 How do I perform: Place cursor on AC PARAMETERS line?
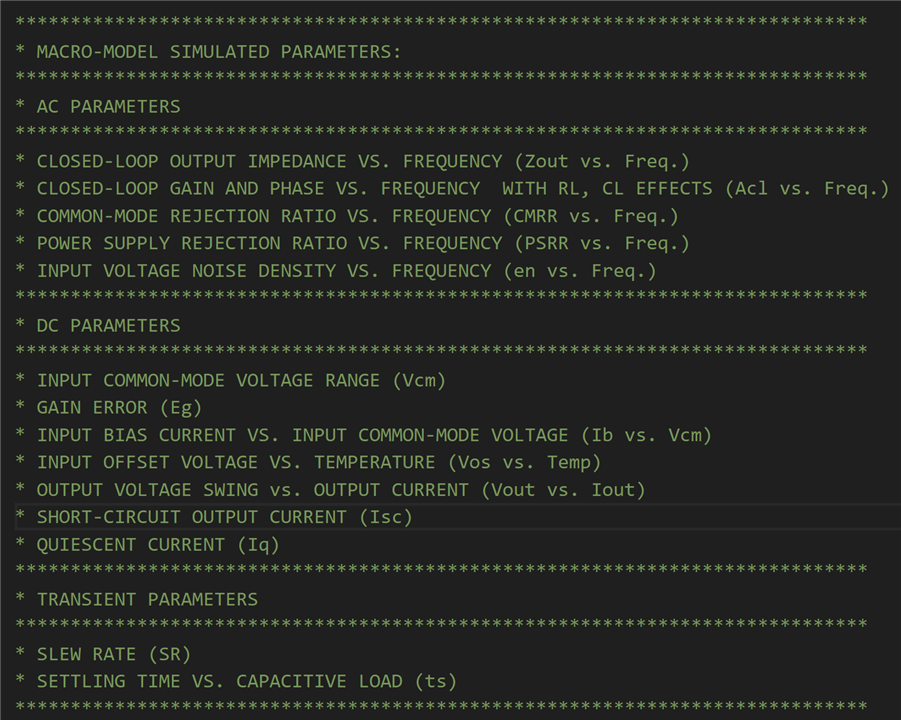[98, 106]
